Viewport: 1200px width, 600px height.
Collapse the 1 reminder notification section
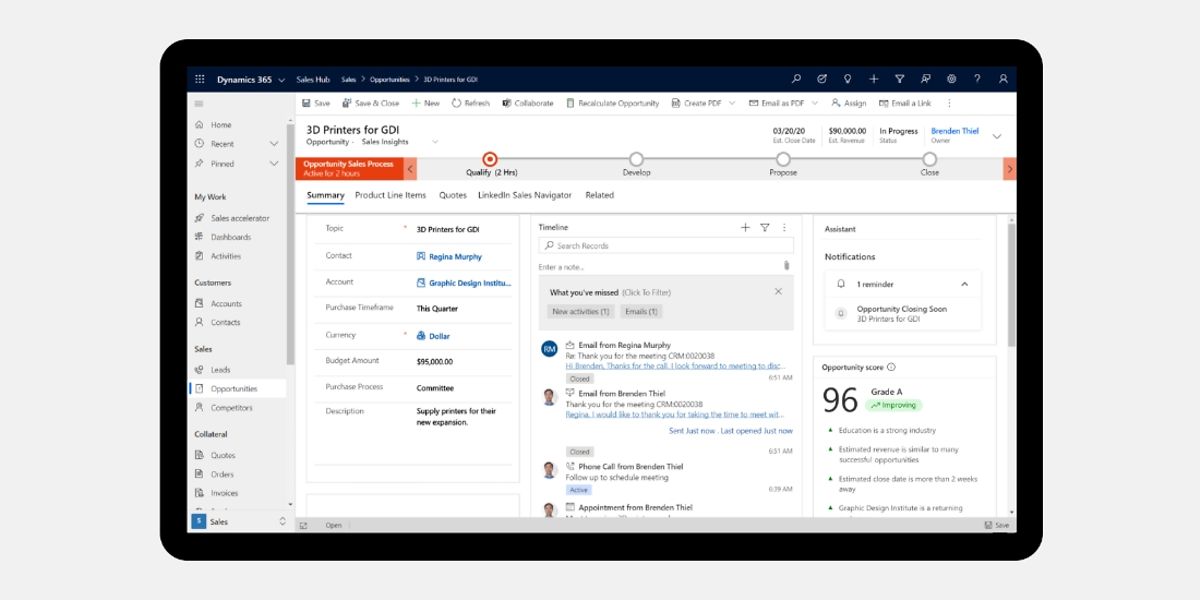coord(964,284)
